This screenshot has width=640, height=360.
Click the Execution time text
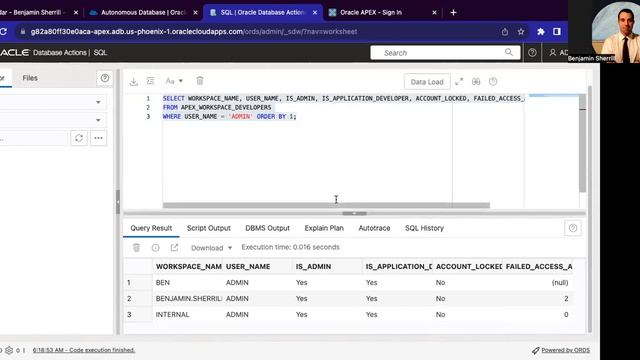pyautogui.click(x=290, y=247)
